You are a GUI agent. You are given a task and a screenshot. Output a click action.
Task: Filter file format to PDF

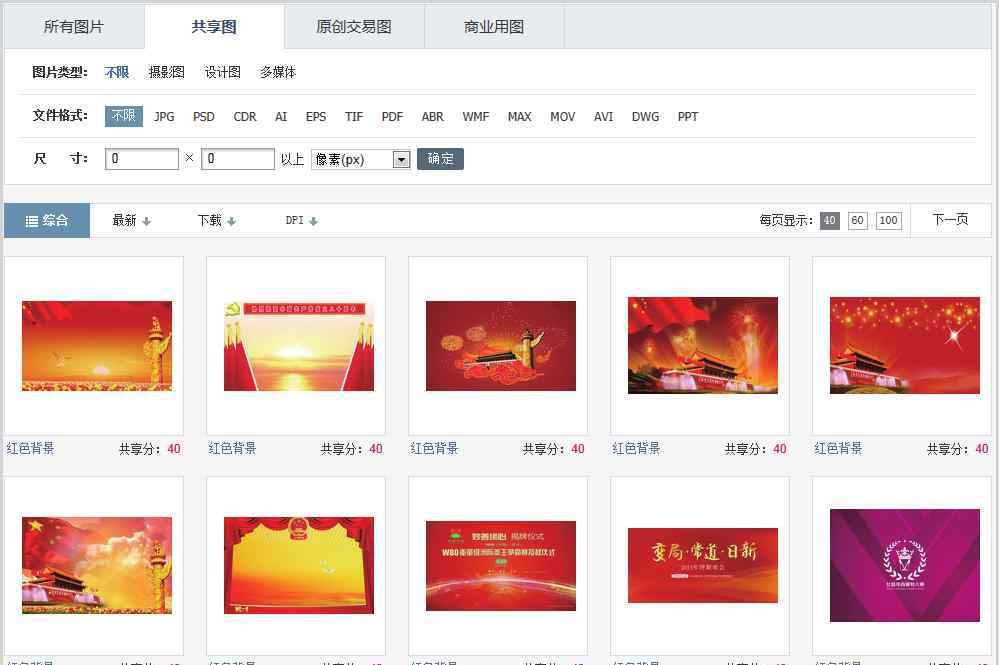(392, 117)
